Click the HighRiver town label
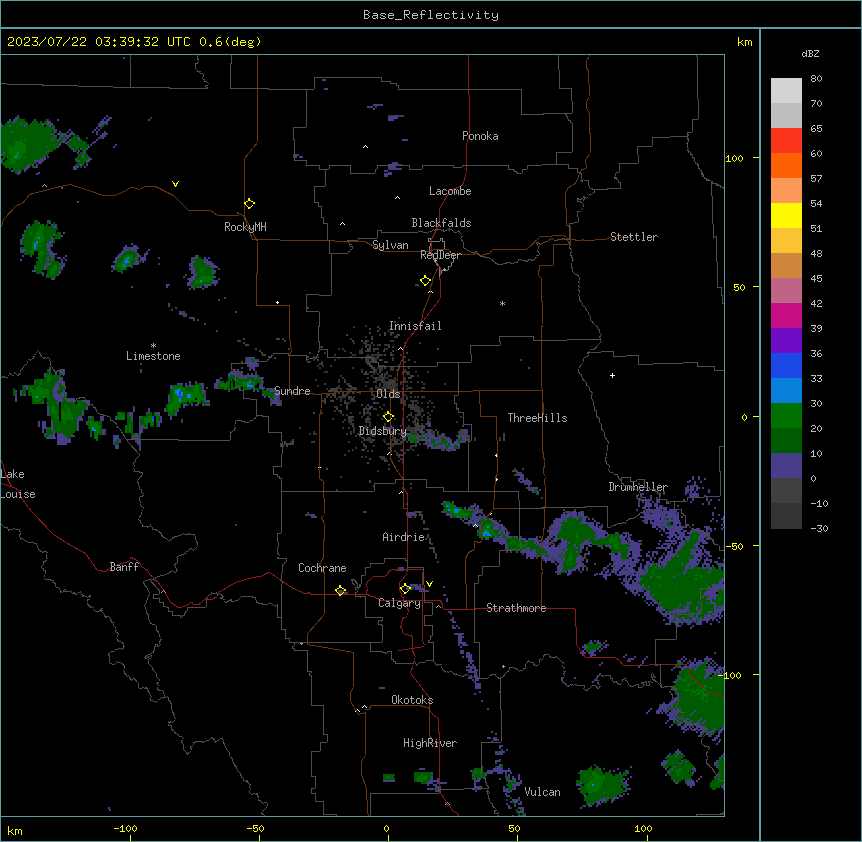 [x=430, y=743]
